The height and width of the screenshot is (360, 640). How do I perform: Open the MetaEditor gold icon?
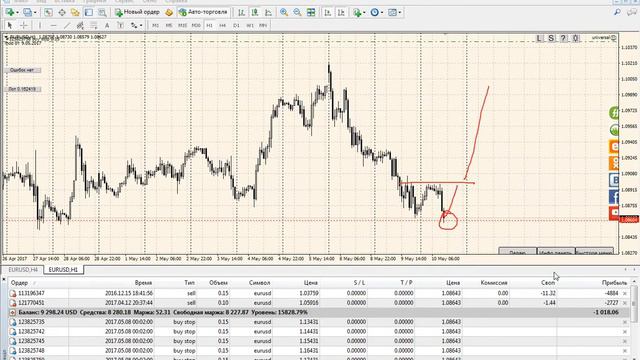pyautogui.click(x=169, y=12)
